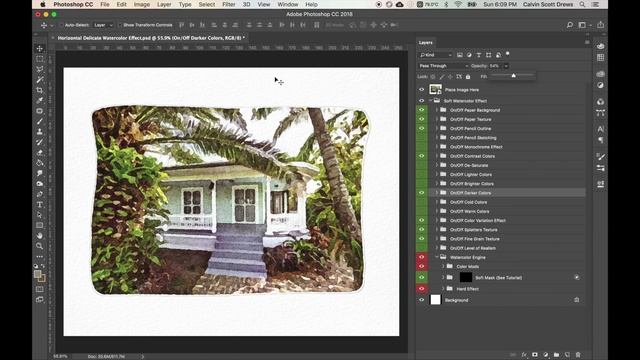Select the Brush tool
The height and width of the screenshot is (360, 640).
click(40, 122)
